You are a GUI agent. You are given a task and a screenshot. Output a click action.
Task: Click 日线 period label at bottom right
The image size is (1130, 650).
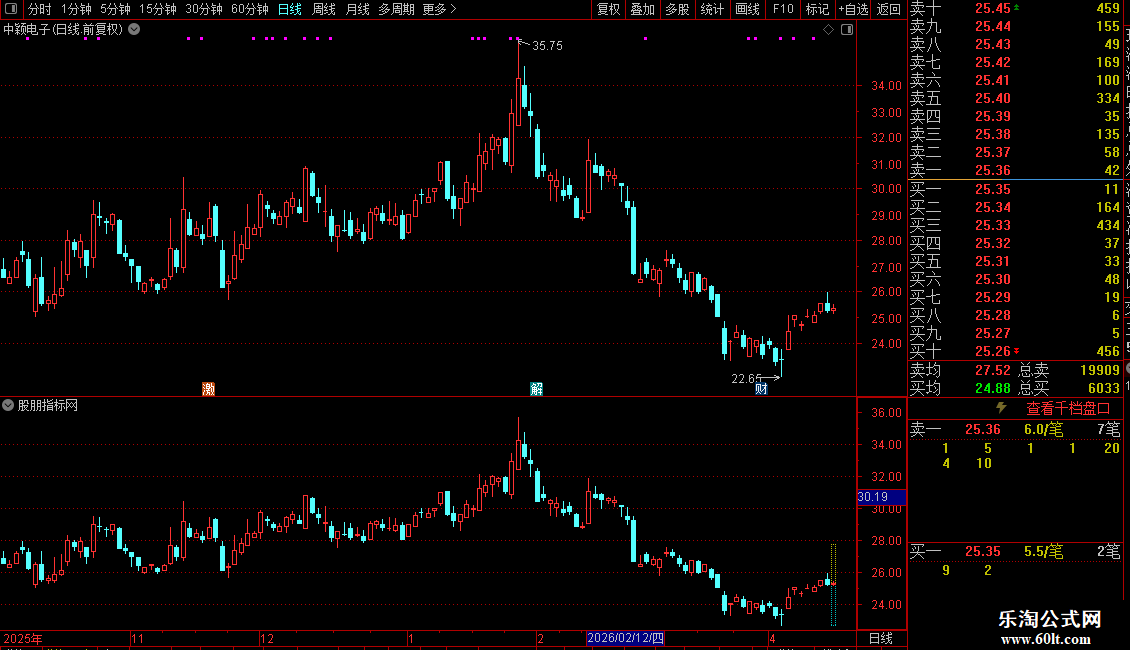tap(881, 638)
